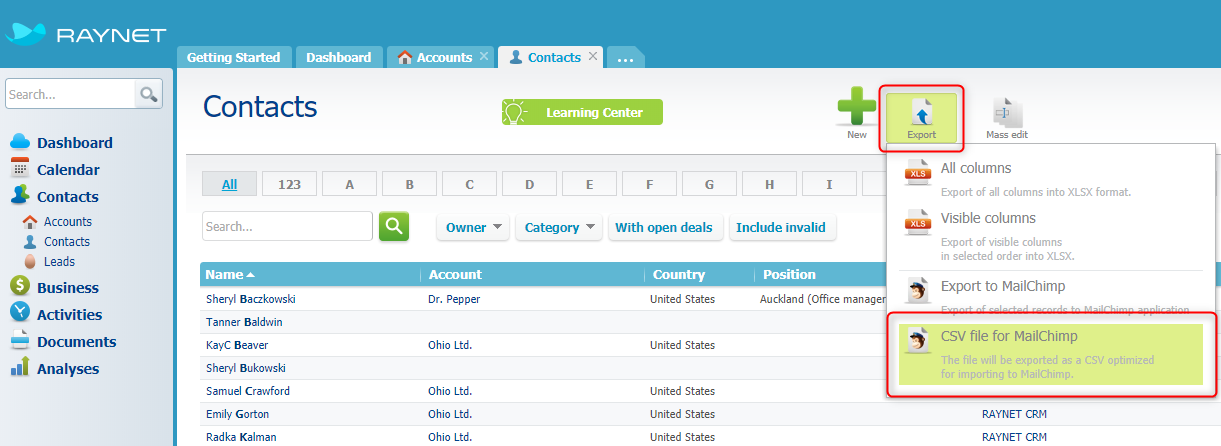The width and height of the screenshot is (1221, 446).
Task: Open Calendar in the sidebar
Action: pyautogui.click(x=68, y=170)
